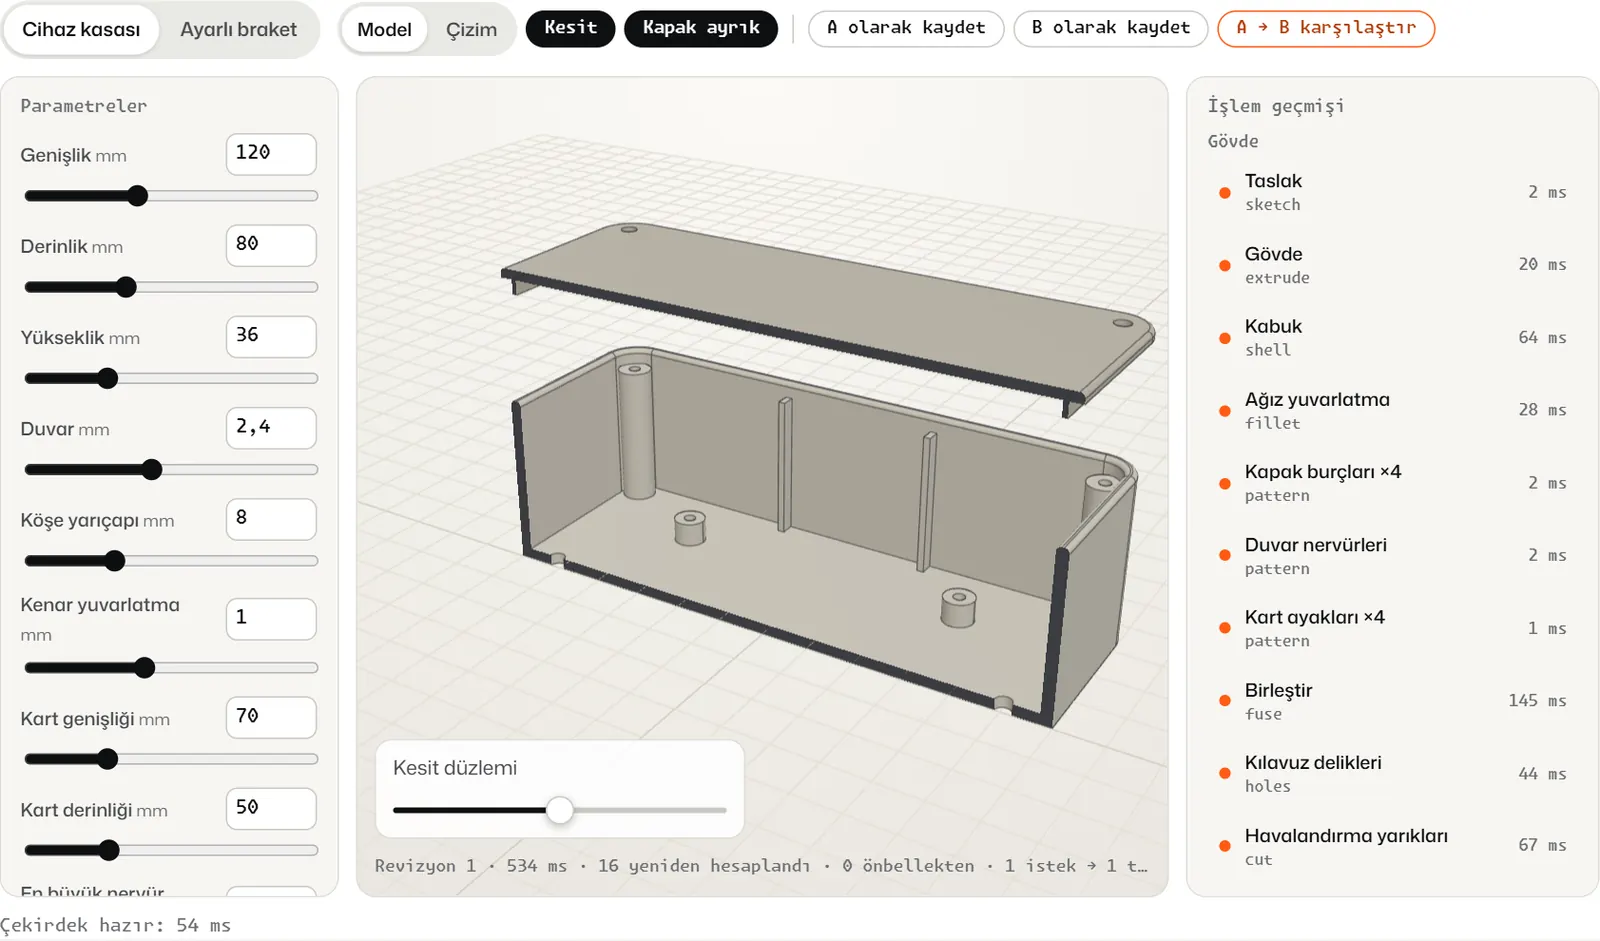The width and height of the screenshot is (1600, 941).
Task: Select the Duvar nervürleri pattern step
Action: tap(1392, 556)
